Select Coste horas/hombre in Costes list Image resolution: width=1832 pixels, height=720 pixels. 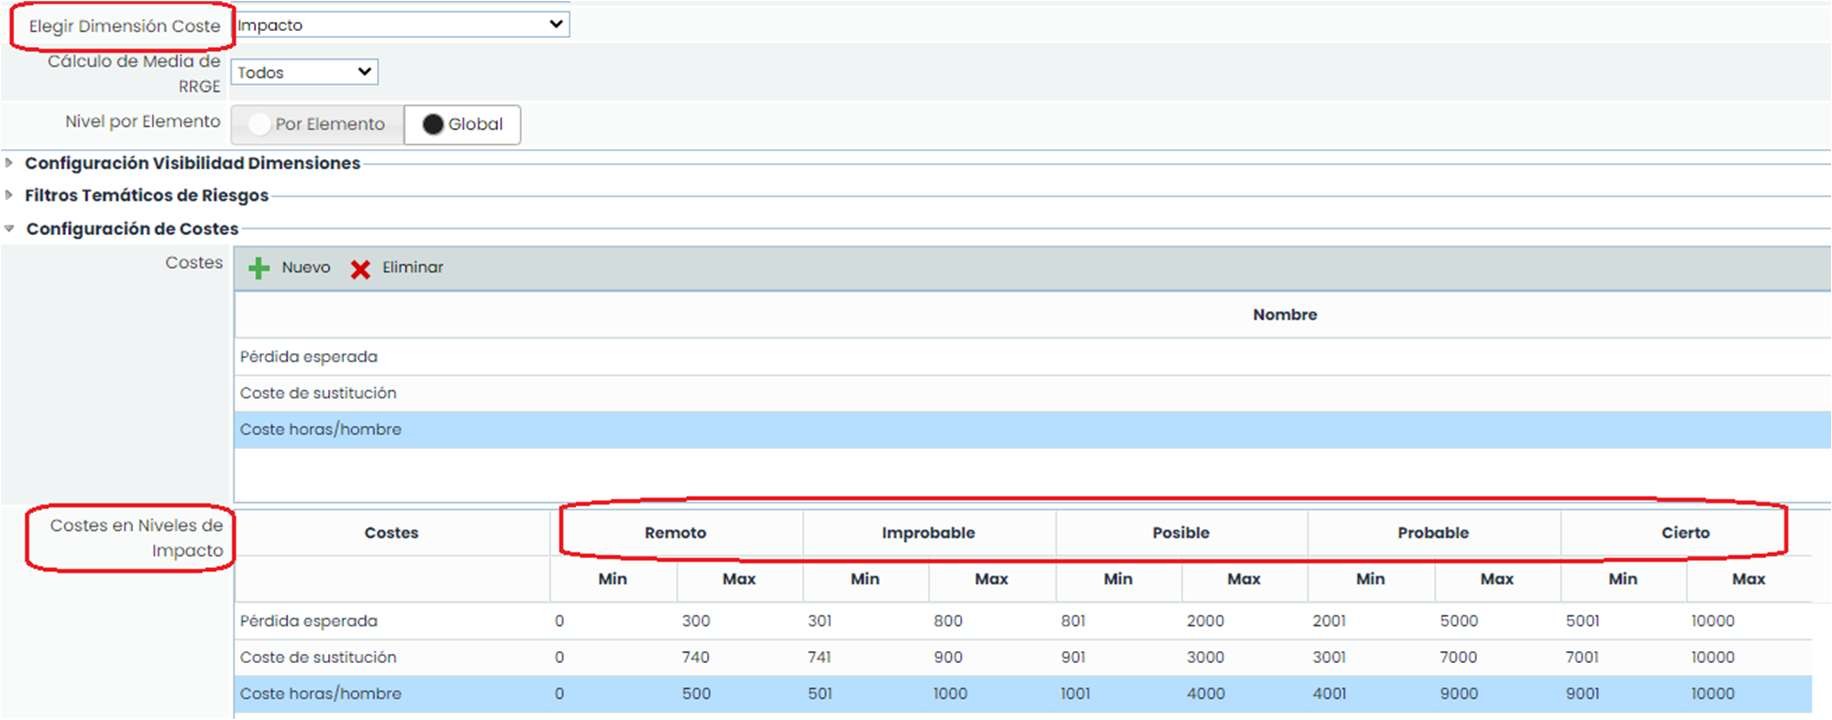(320, 429)
